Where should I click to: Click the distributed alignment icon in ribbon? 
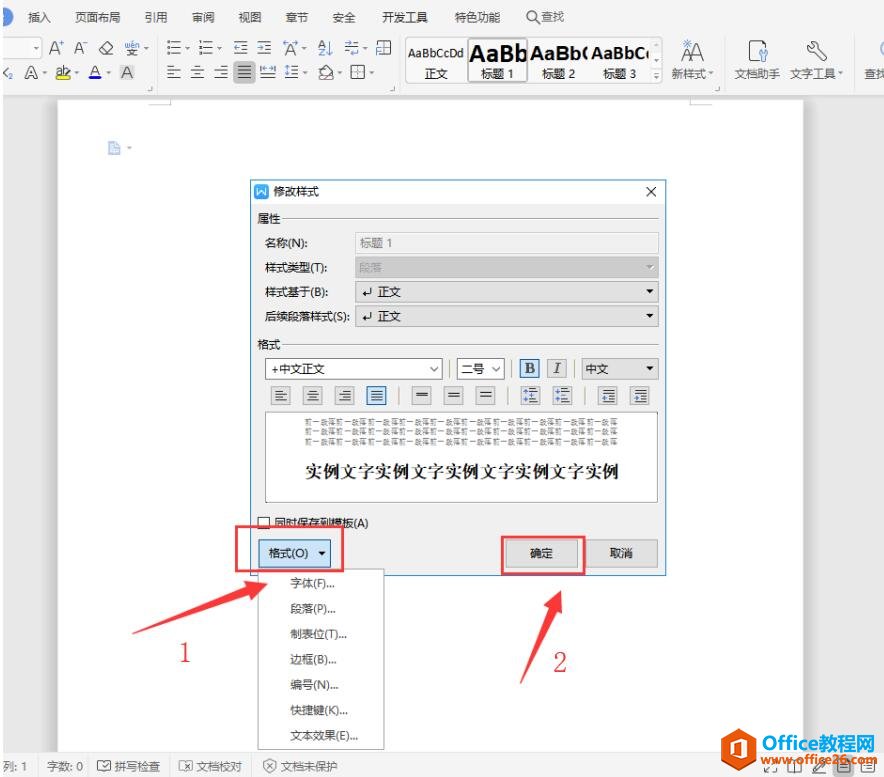click(268, 72)
